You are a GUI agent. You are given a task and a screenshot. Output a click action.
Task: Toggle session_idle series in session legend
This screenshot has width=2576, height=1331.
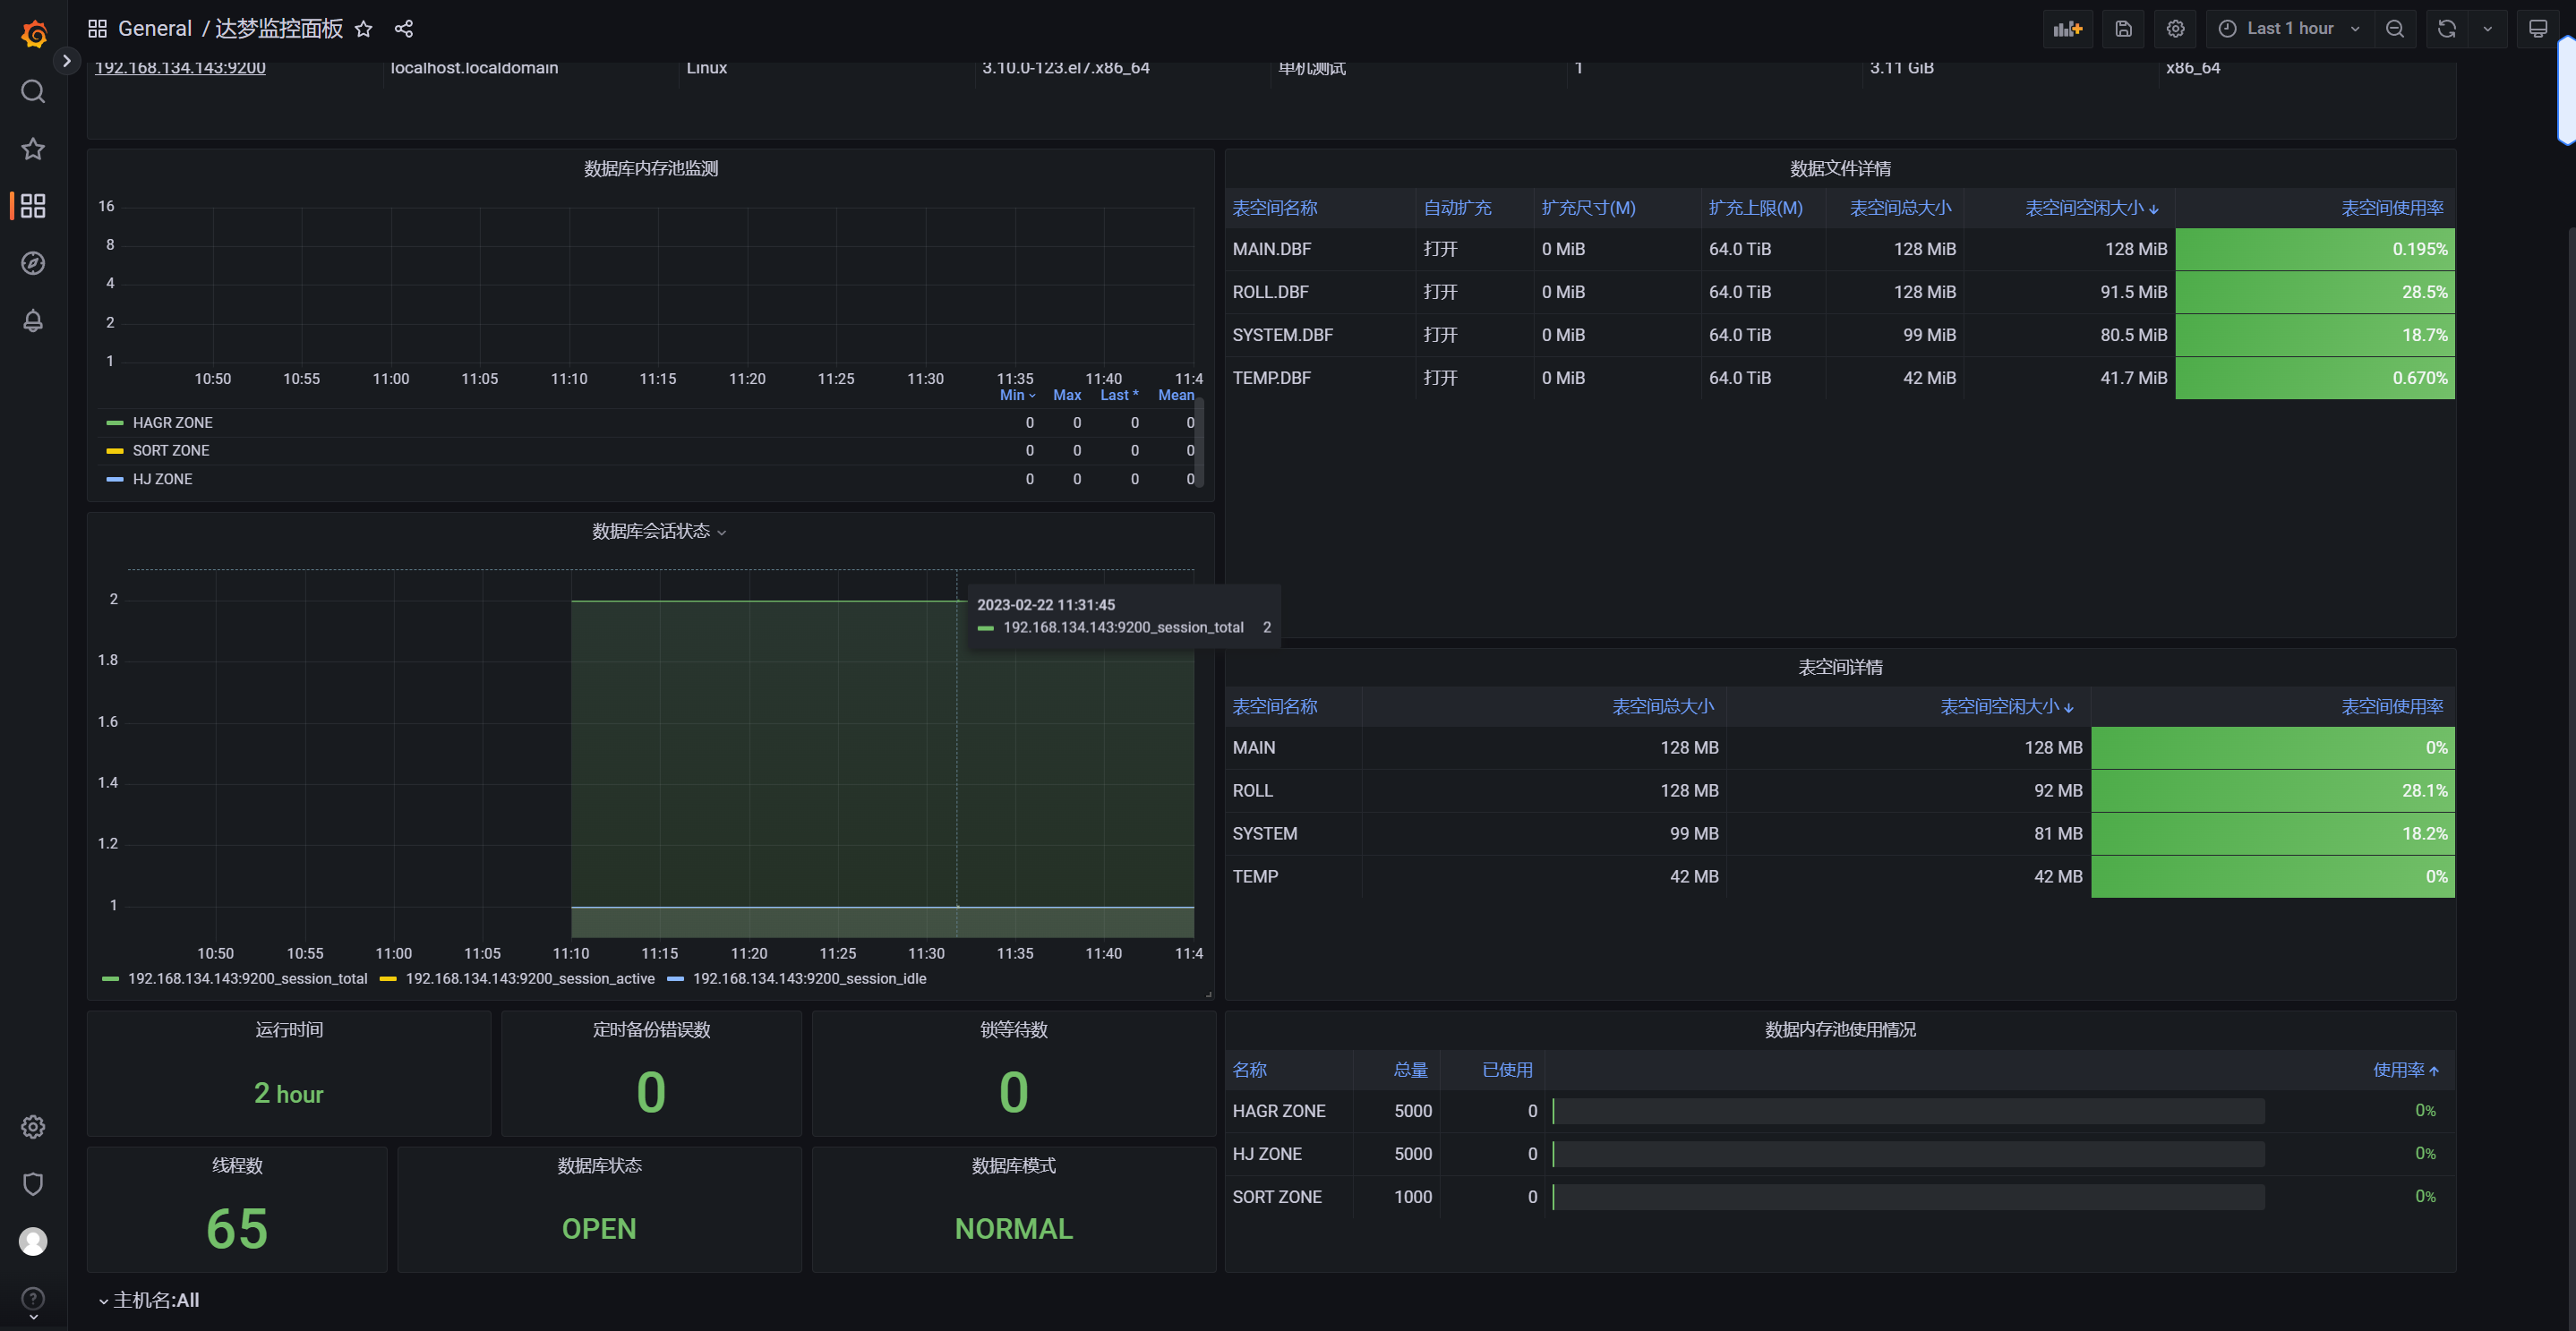click(809, 979)
